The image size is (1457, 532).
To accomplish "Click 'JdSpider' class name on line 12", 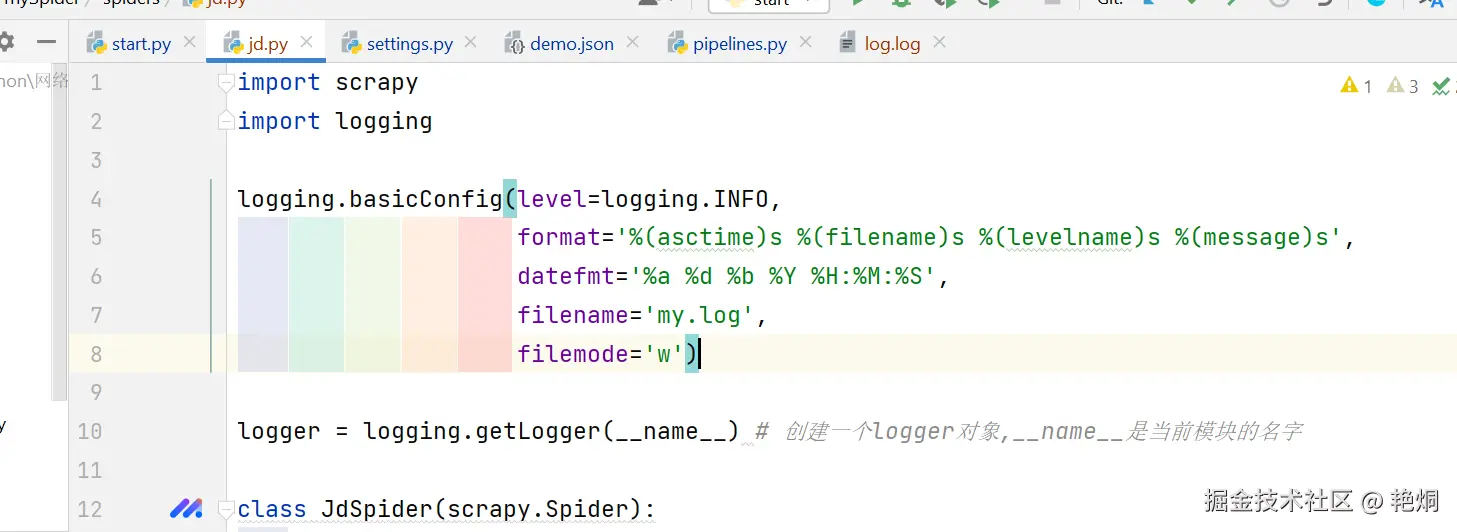I will click(x=376, y=510).
